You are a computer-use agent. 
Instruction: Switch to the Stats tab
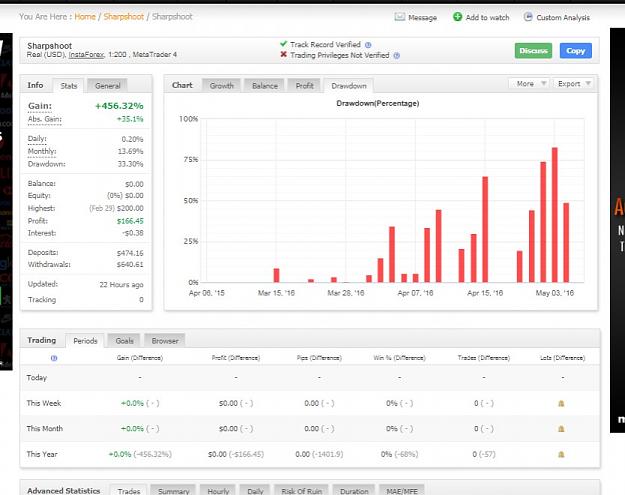pos(69,86)
